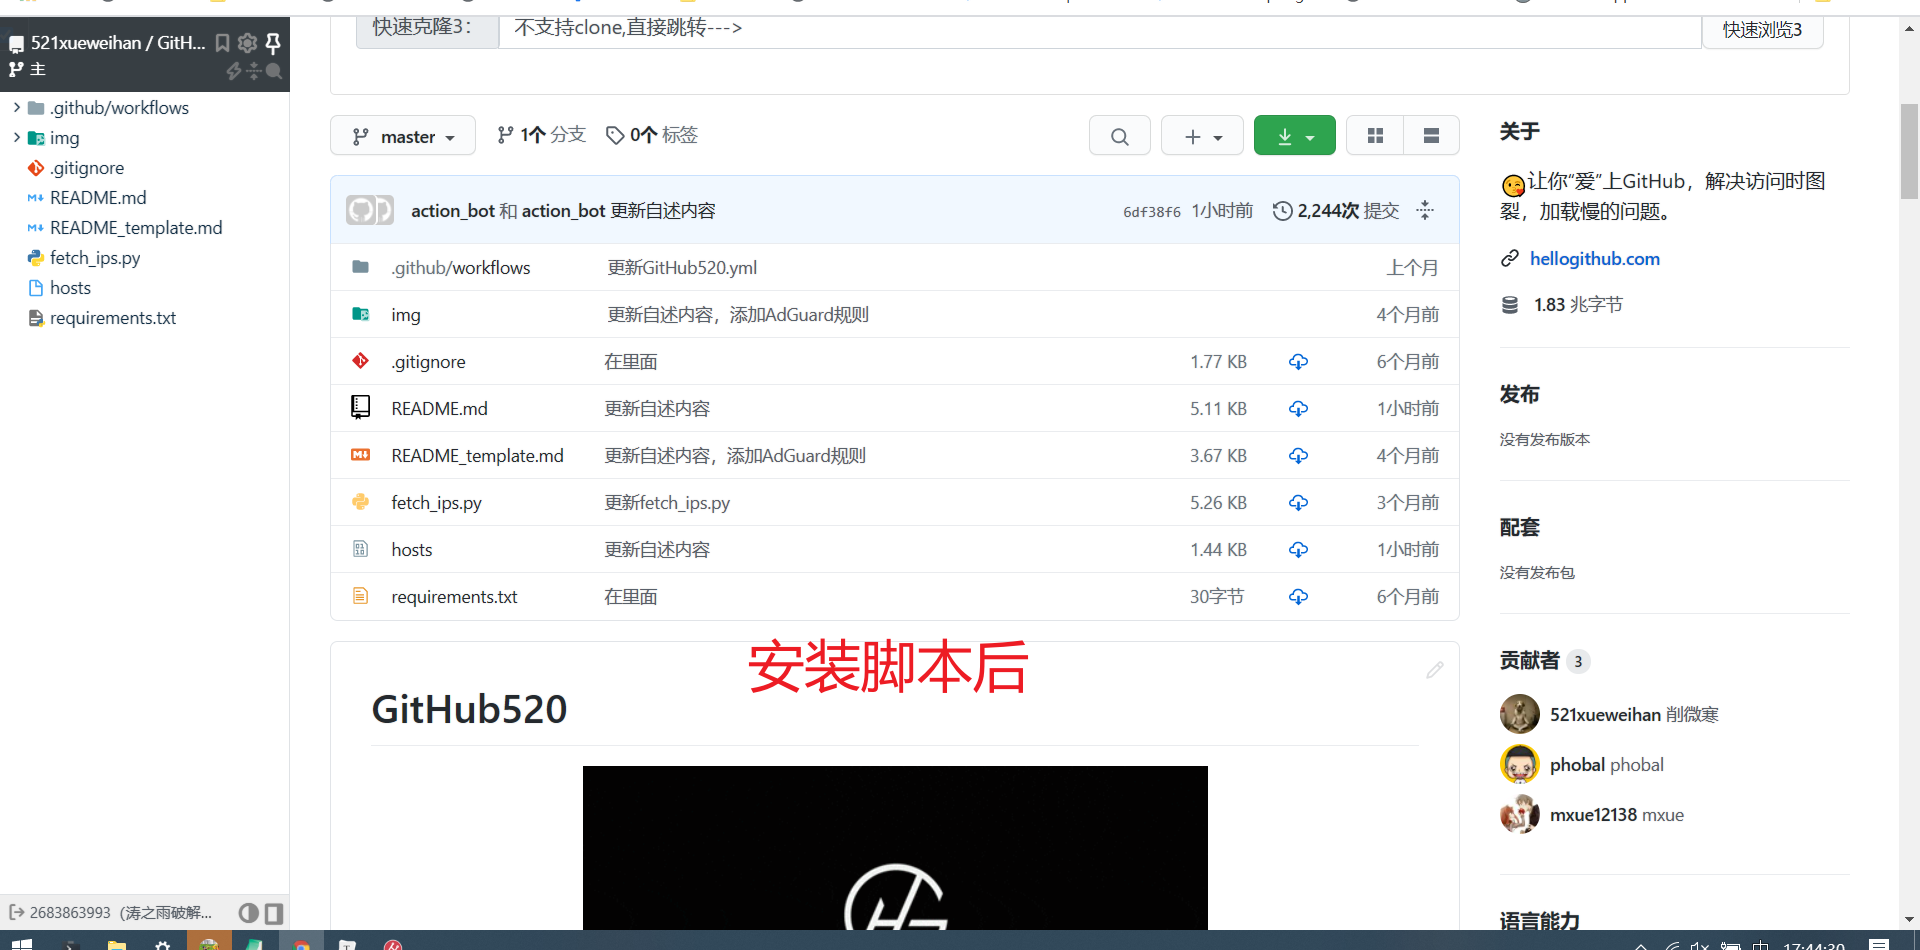Click the download cloud icon for fetch_ips.py

(x=1298, y=503)
